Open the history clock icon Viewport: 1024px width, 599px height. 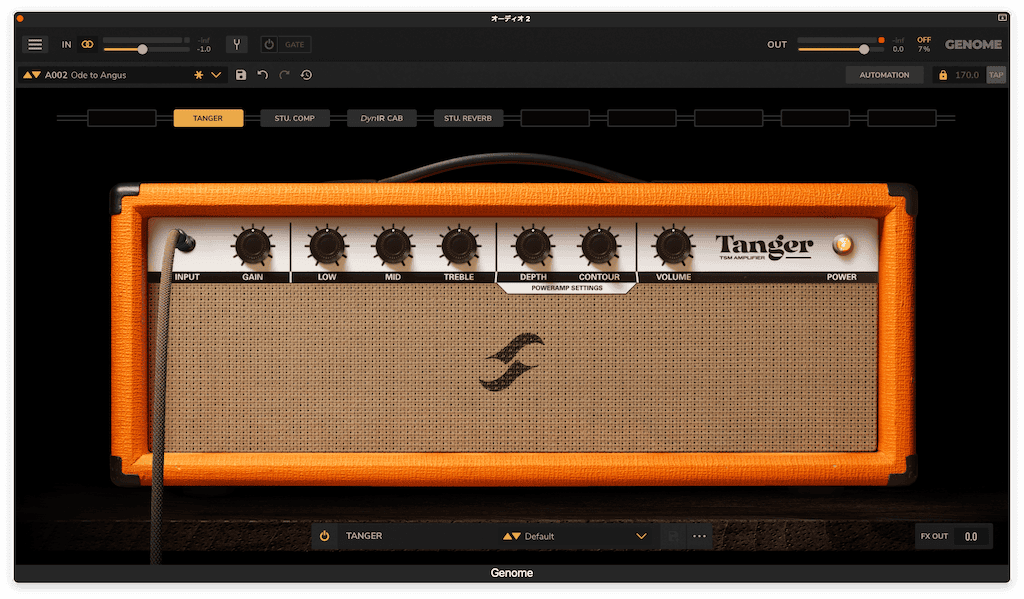tap(306, 75)
